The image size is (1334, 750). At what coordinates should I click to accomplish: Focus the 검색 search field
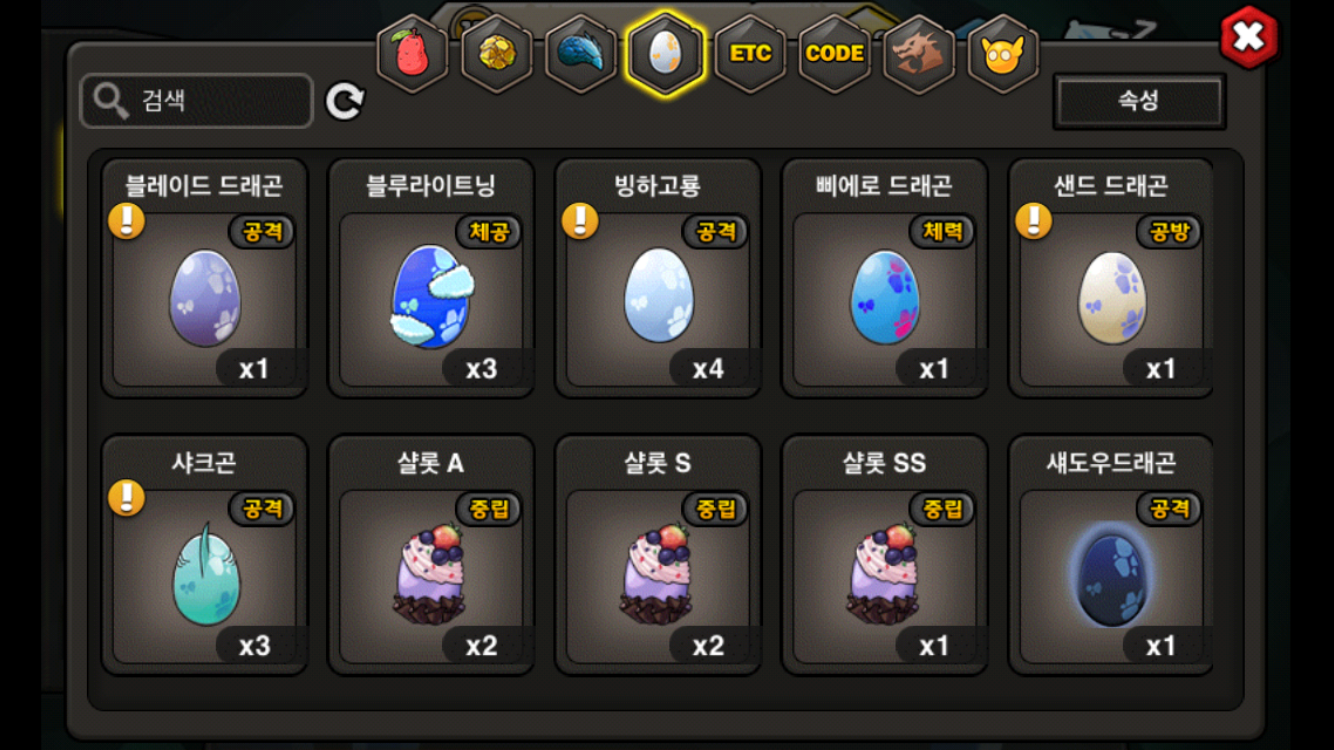197,101
